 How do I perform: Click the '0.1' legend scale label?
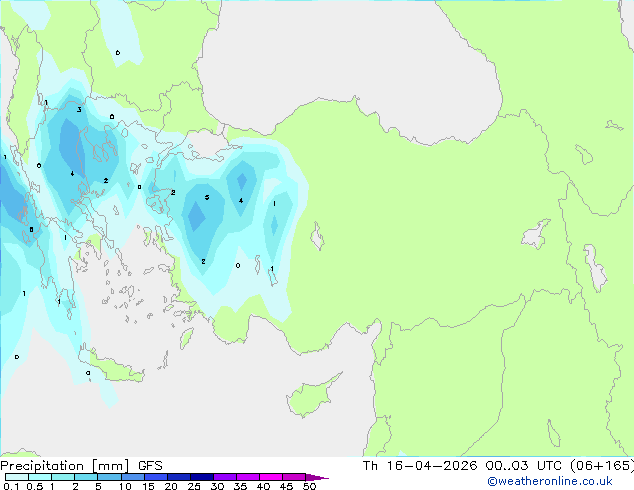coord(11,486)
